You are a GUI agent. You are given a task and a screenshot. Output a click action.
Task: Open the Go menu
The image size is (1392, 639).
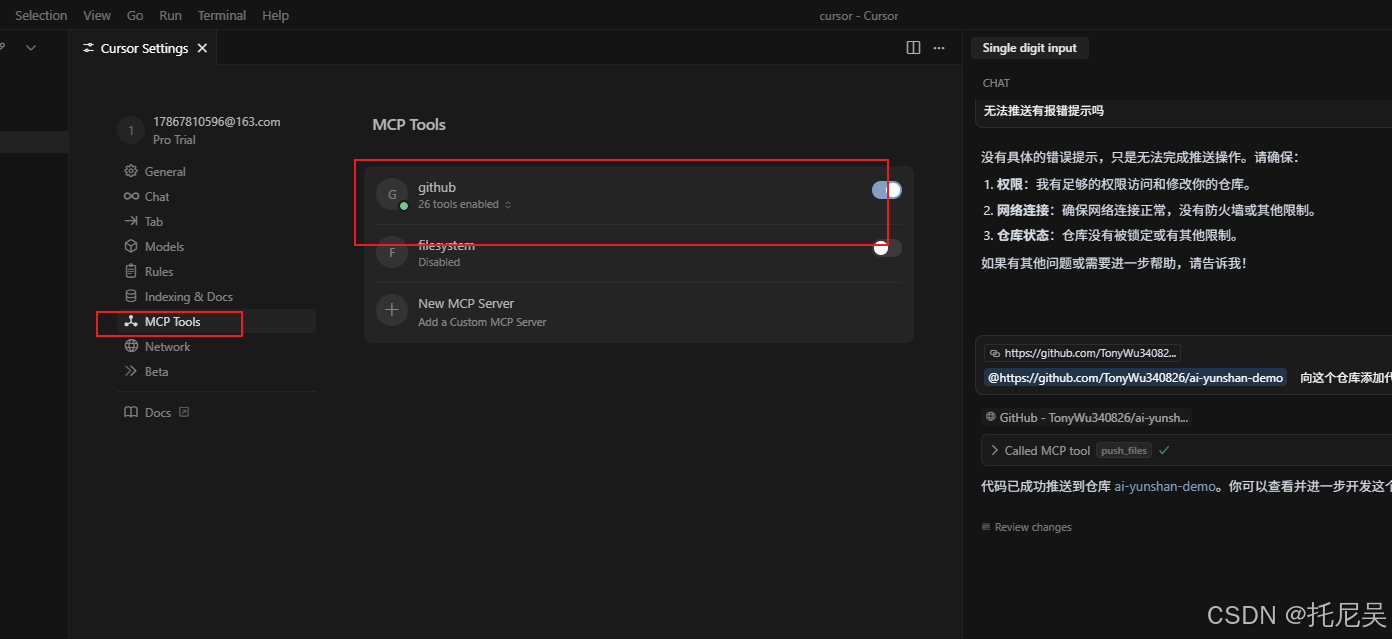(x=135, y=15)
